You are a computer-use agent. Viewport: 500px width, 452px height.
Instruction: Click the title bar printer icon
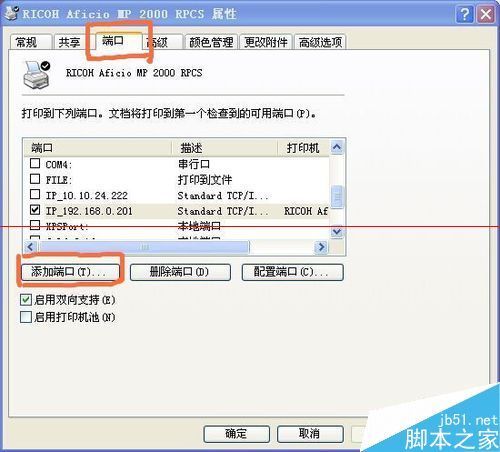click(12, 13)
